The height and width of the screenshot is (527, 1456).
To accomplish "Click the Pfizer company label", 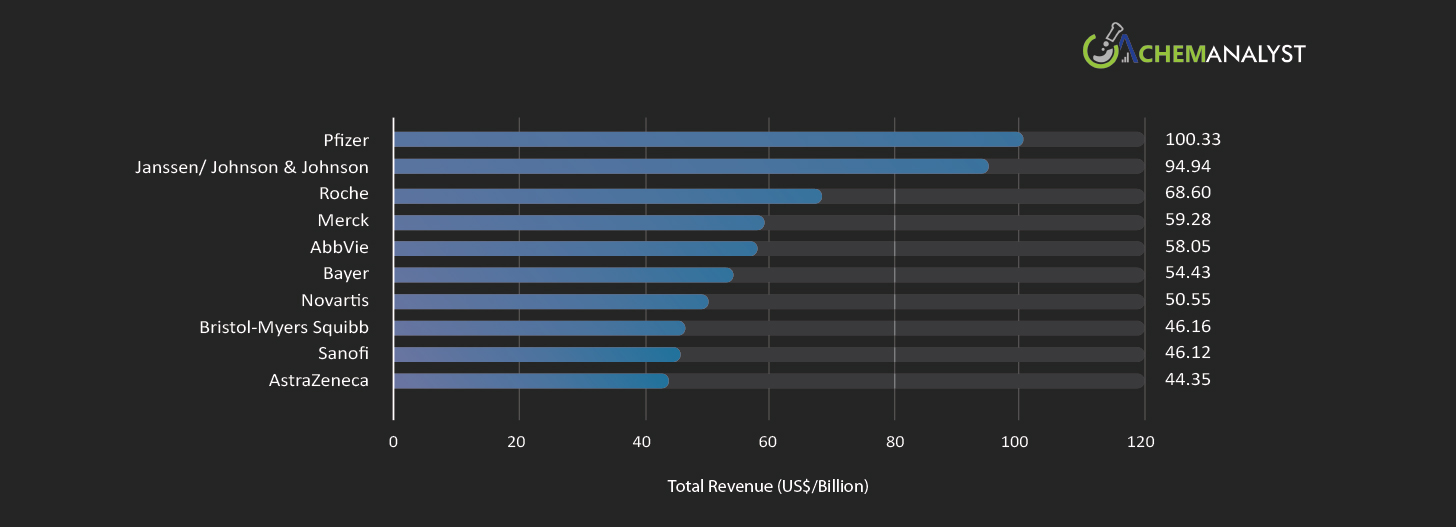I will click(x=346, y=139).
